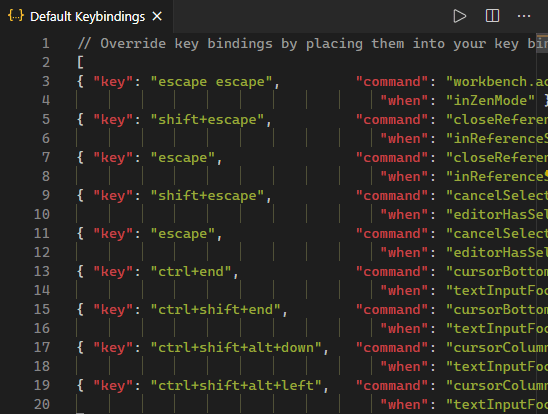The height and width of the screenshot is (414, 548).
Task: Select the Default Keybindings tab
Action: (x=86, y=16)
